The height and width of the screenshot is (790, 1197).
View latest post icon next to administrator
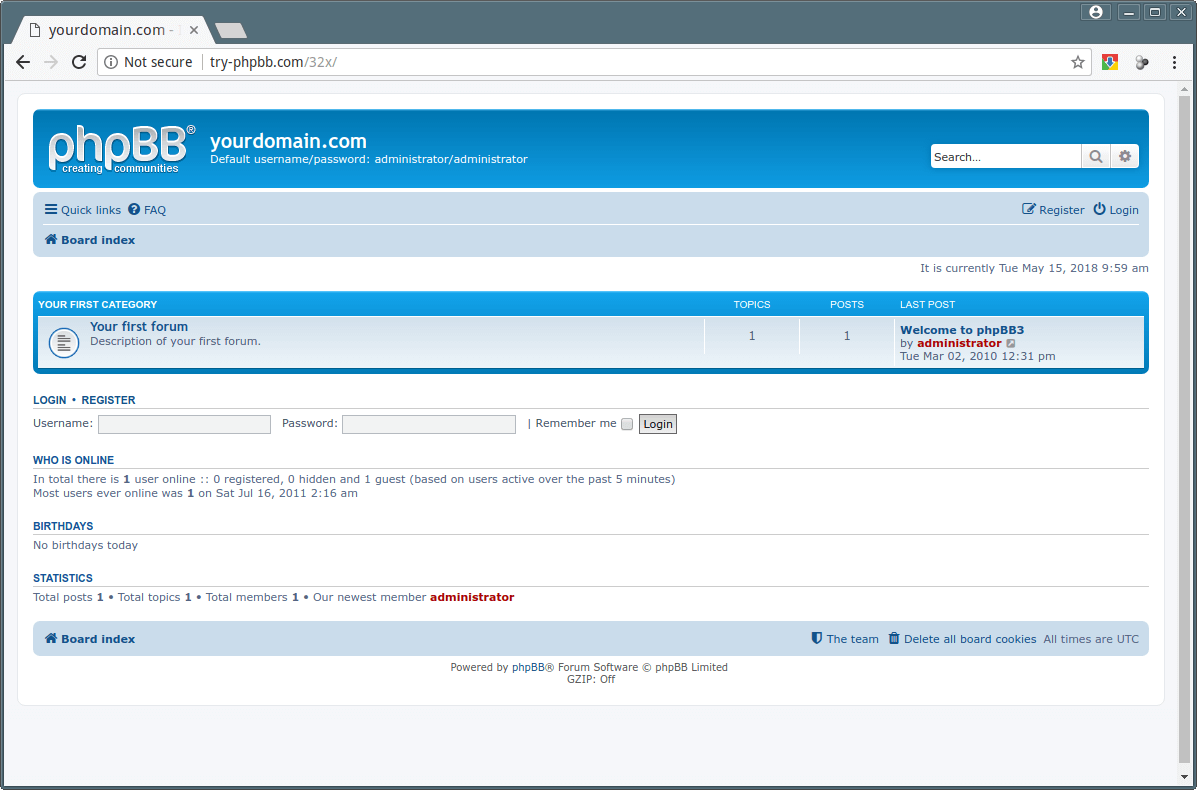(x=1011, y=344)
